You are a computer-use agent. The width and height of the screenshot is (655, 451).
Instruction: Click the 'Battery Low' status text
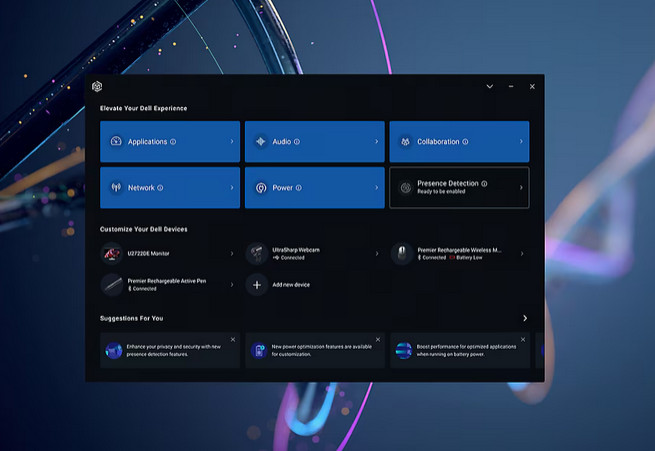[x=469, y=258]
